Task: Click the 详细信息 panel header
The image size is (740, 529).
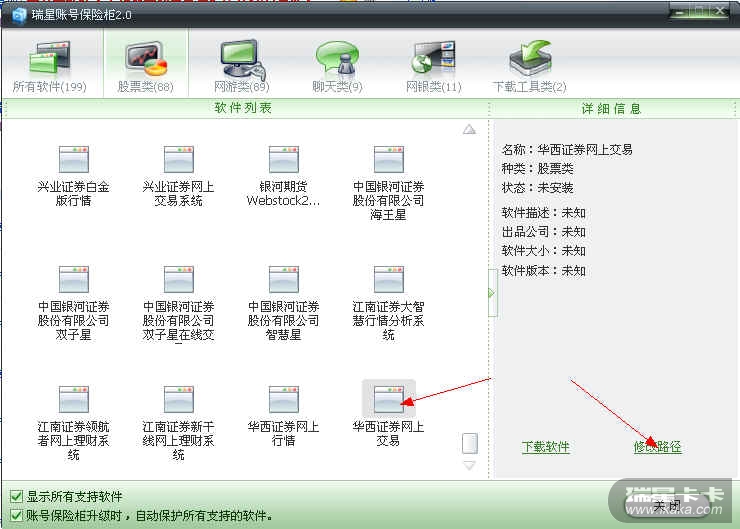Action: pos(611,109)
